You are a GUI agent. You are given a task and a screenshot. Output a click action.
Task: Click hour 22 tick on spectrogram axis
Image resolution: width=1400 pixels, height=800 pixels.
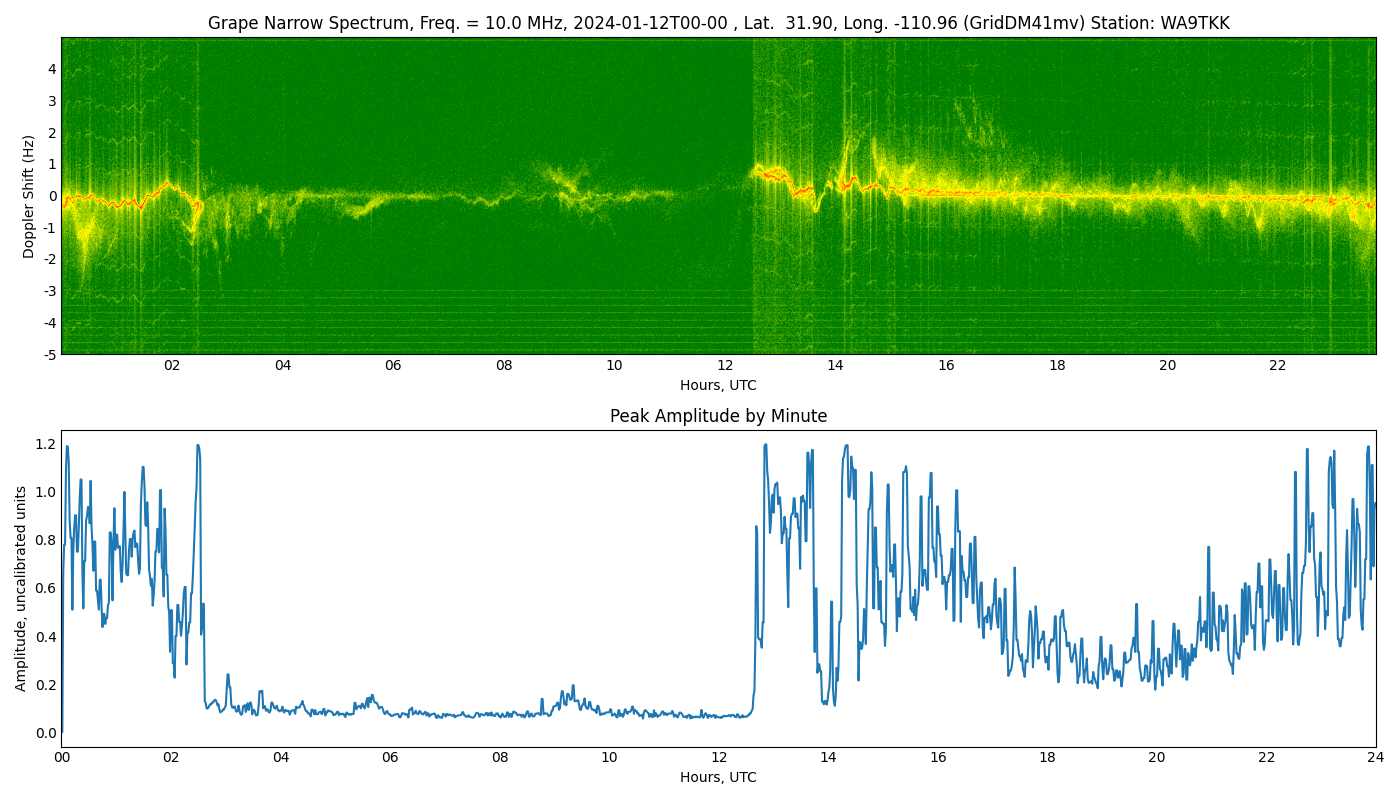[1278, 365]
